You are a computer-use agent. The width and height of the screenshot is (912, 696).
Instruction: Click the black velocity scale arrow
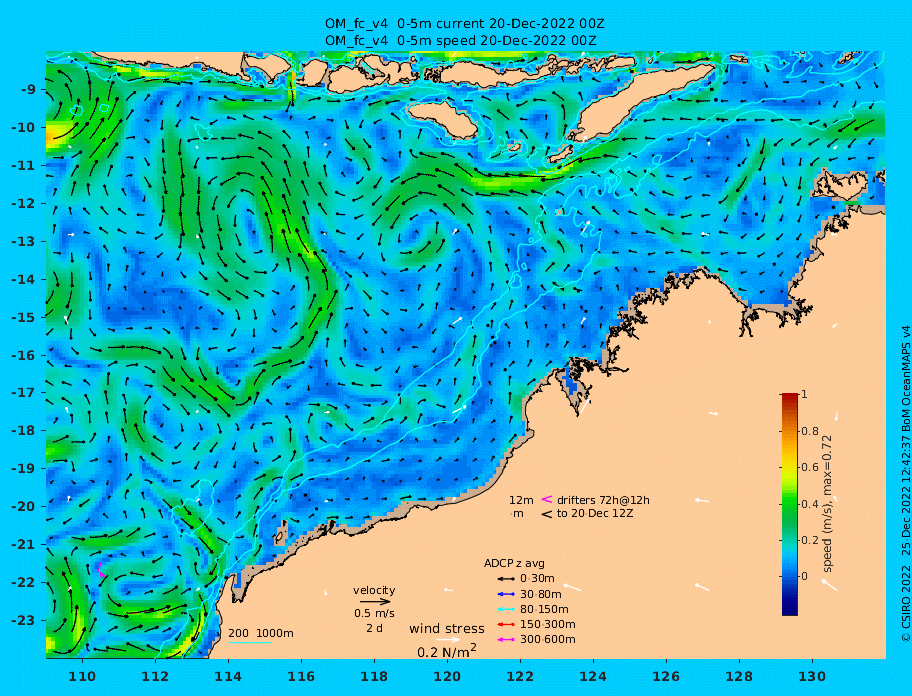tap(375, 602)
